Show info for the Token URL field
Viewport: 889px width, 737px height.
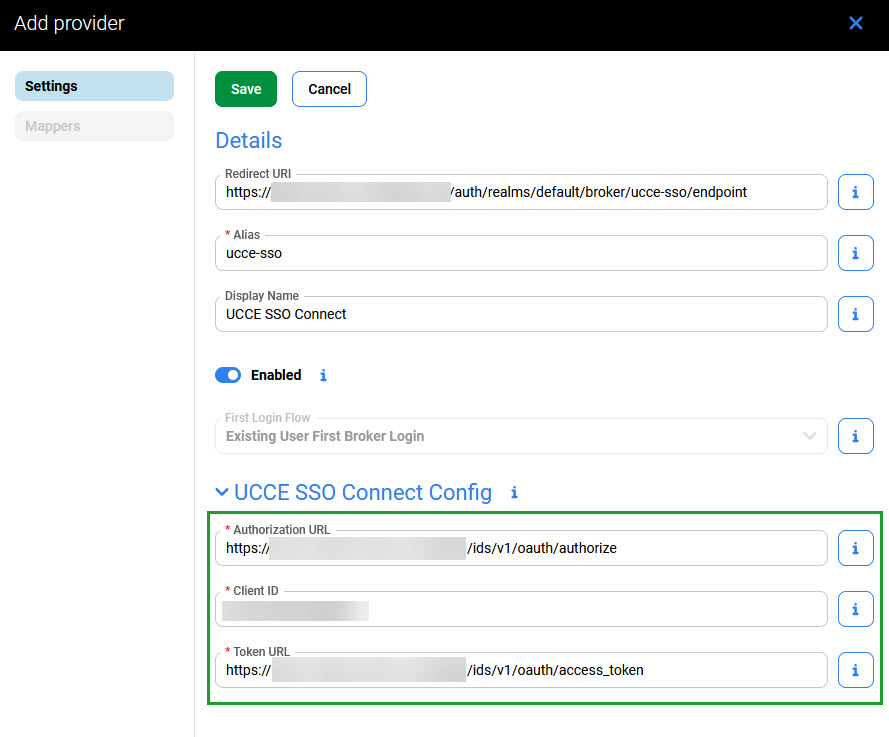click(855, 670)
